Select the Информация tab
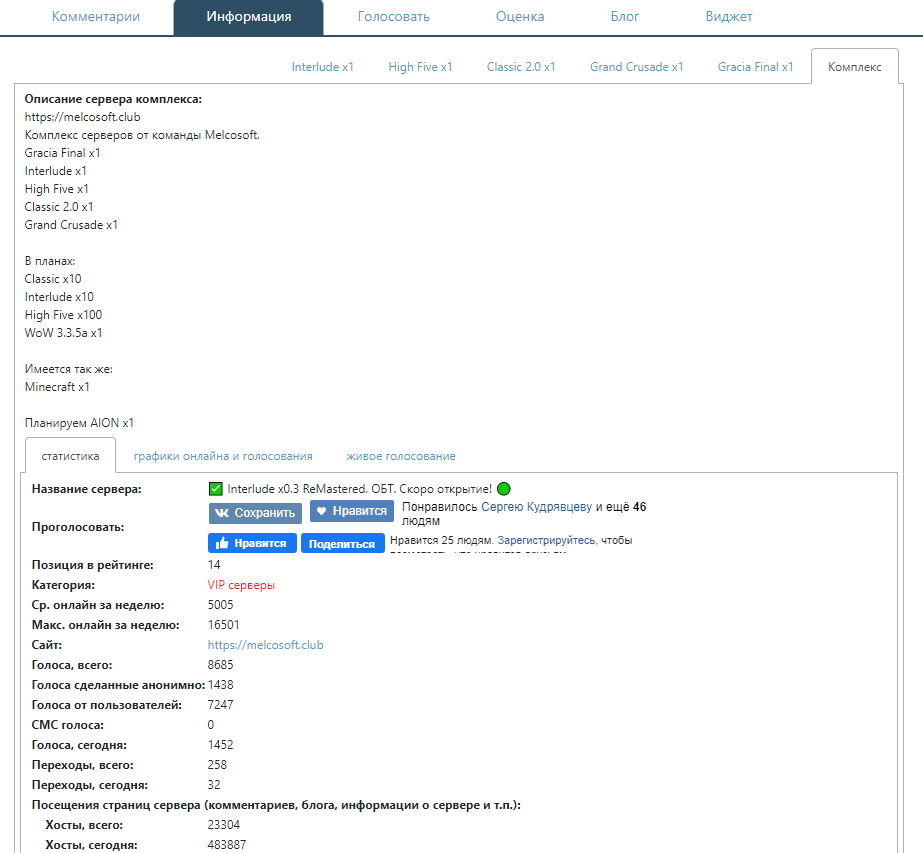The height and width of the screenshot is (853, 923). pyautogui.click(x=248, y=17)
